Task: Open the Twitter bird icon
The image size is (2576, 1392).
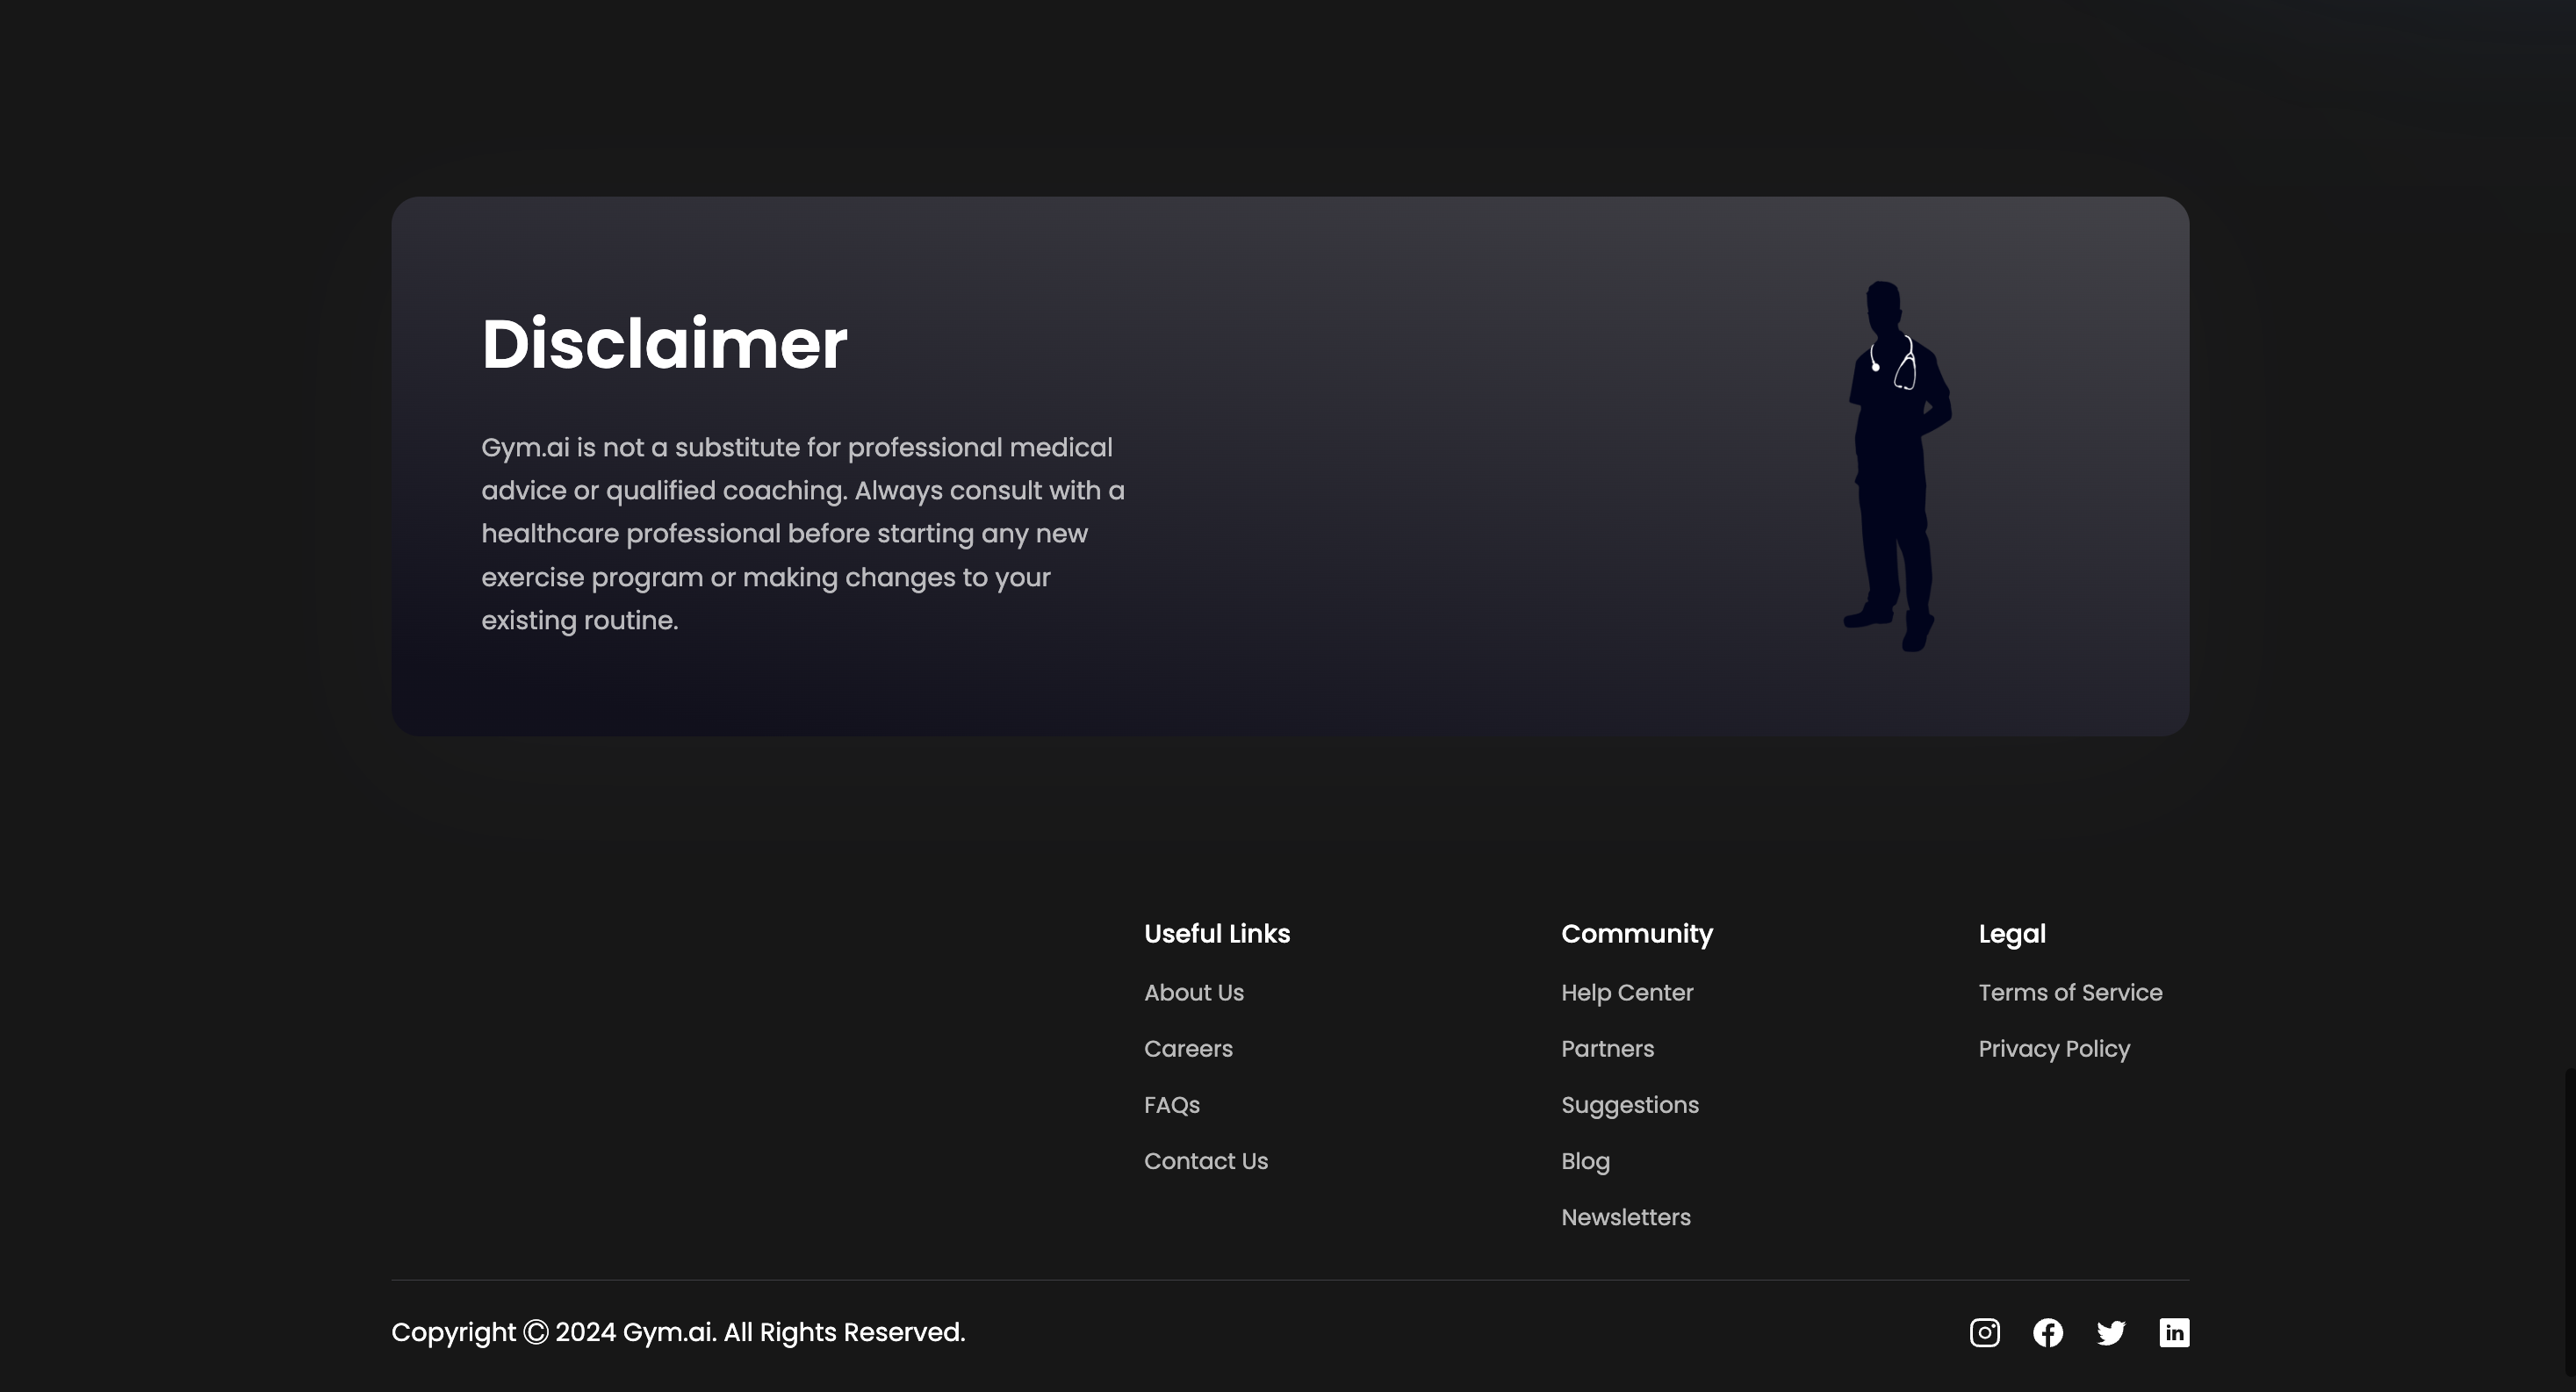Action: pyautogui.click(x=2110, y=1332)
